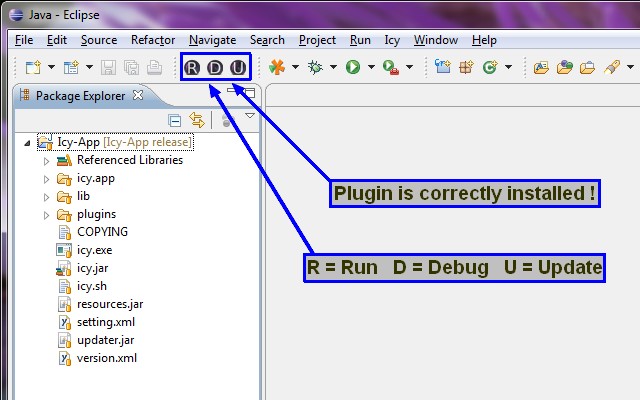
Task: Click the orange star toolbar icon
Action: [277, 67]
